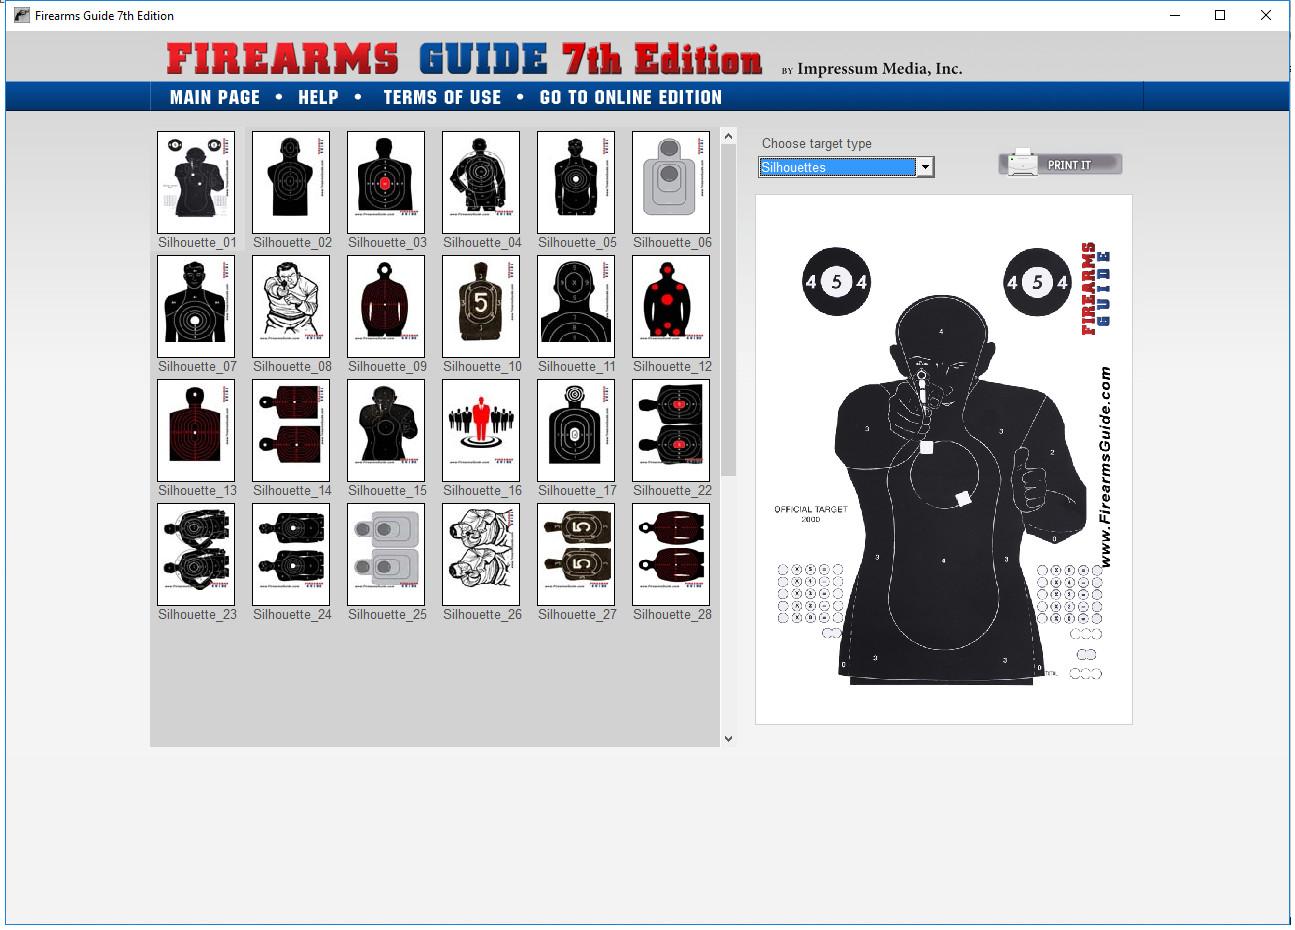Open the HELP menu item
The height and width of the screenshot is (930, 1295).
tap(318, 97)
